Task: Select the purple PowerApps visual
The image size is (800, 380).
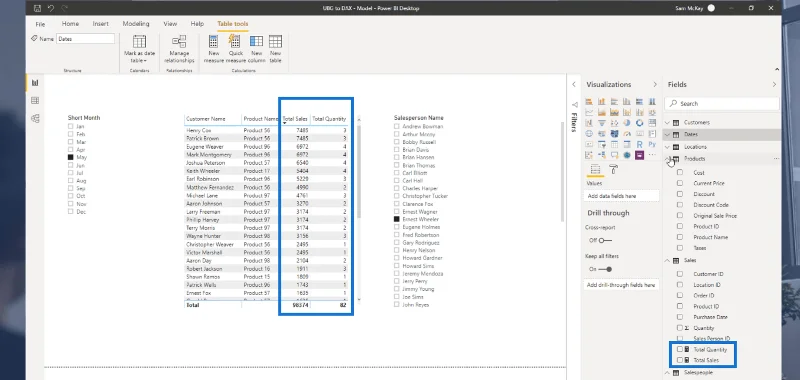Action: (x=639, y=155)
